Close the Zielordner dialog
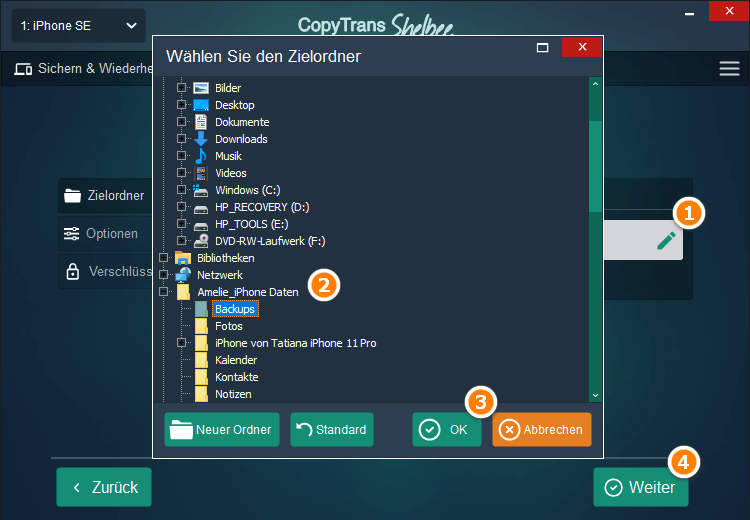This screenshot has width=750, height=520. click(x=582, y=47)
